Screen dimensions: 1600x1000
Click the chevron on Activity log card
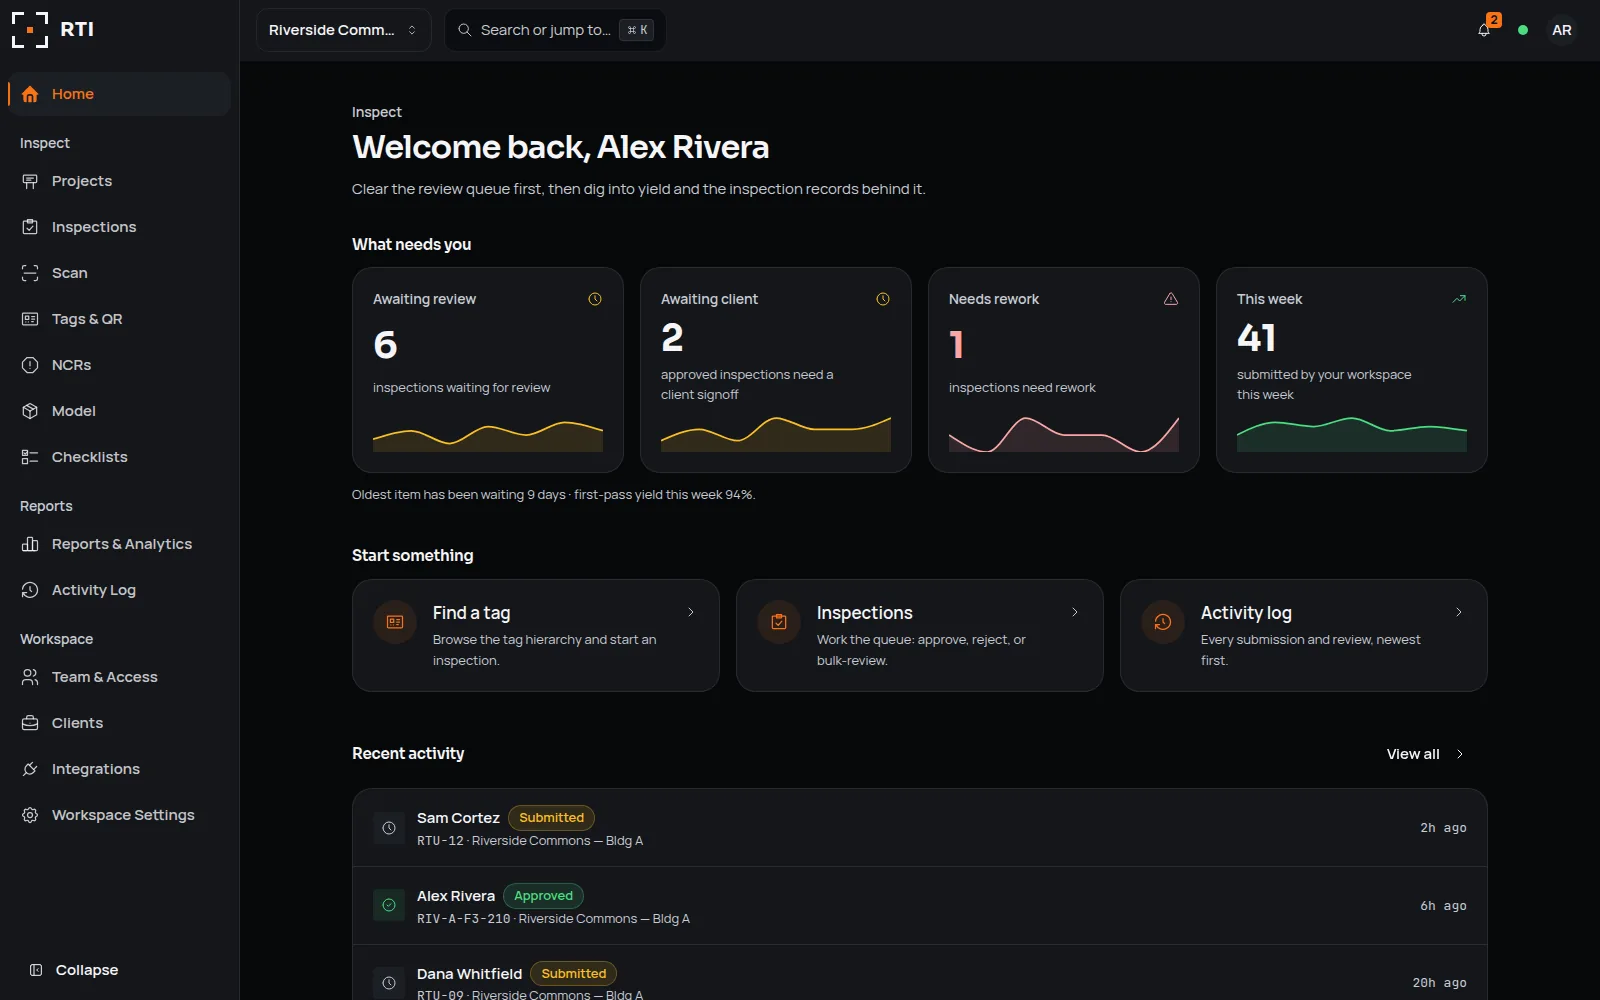(x=1459, y=612)
